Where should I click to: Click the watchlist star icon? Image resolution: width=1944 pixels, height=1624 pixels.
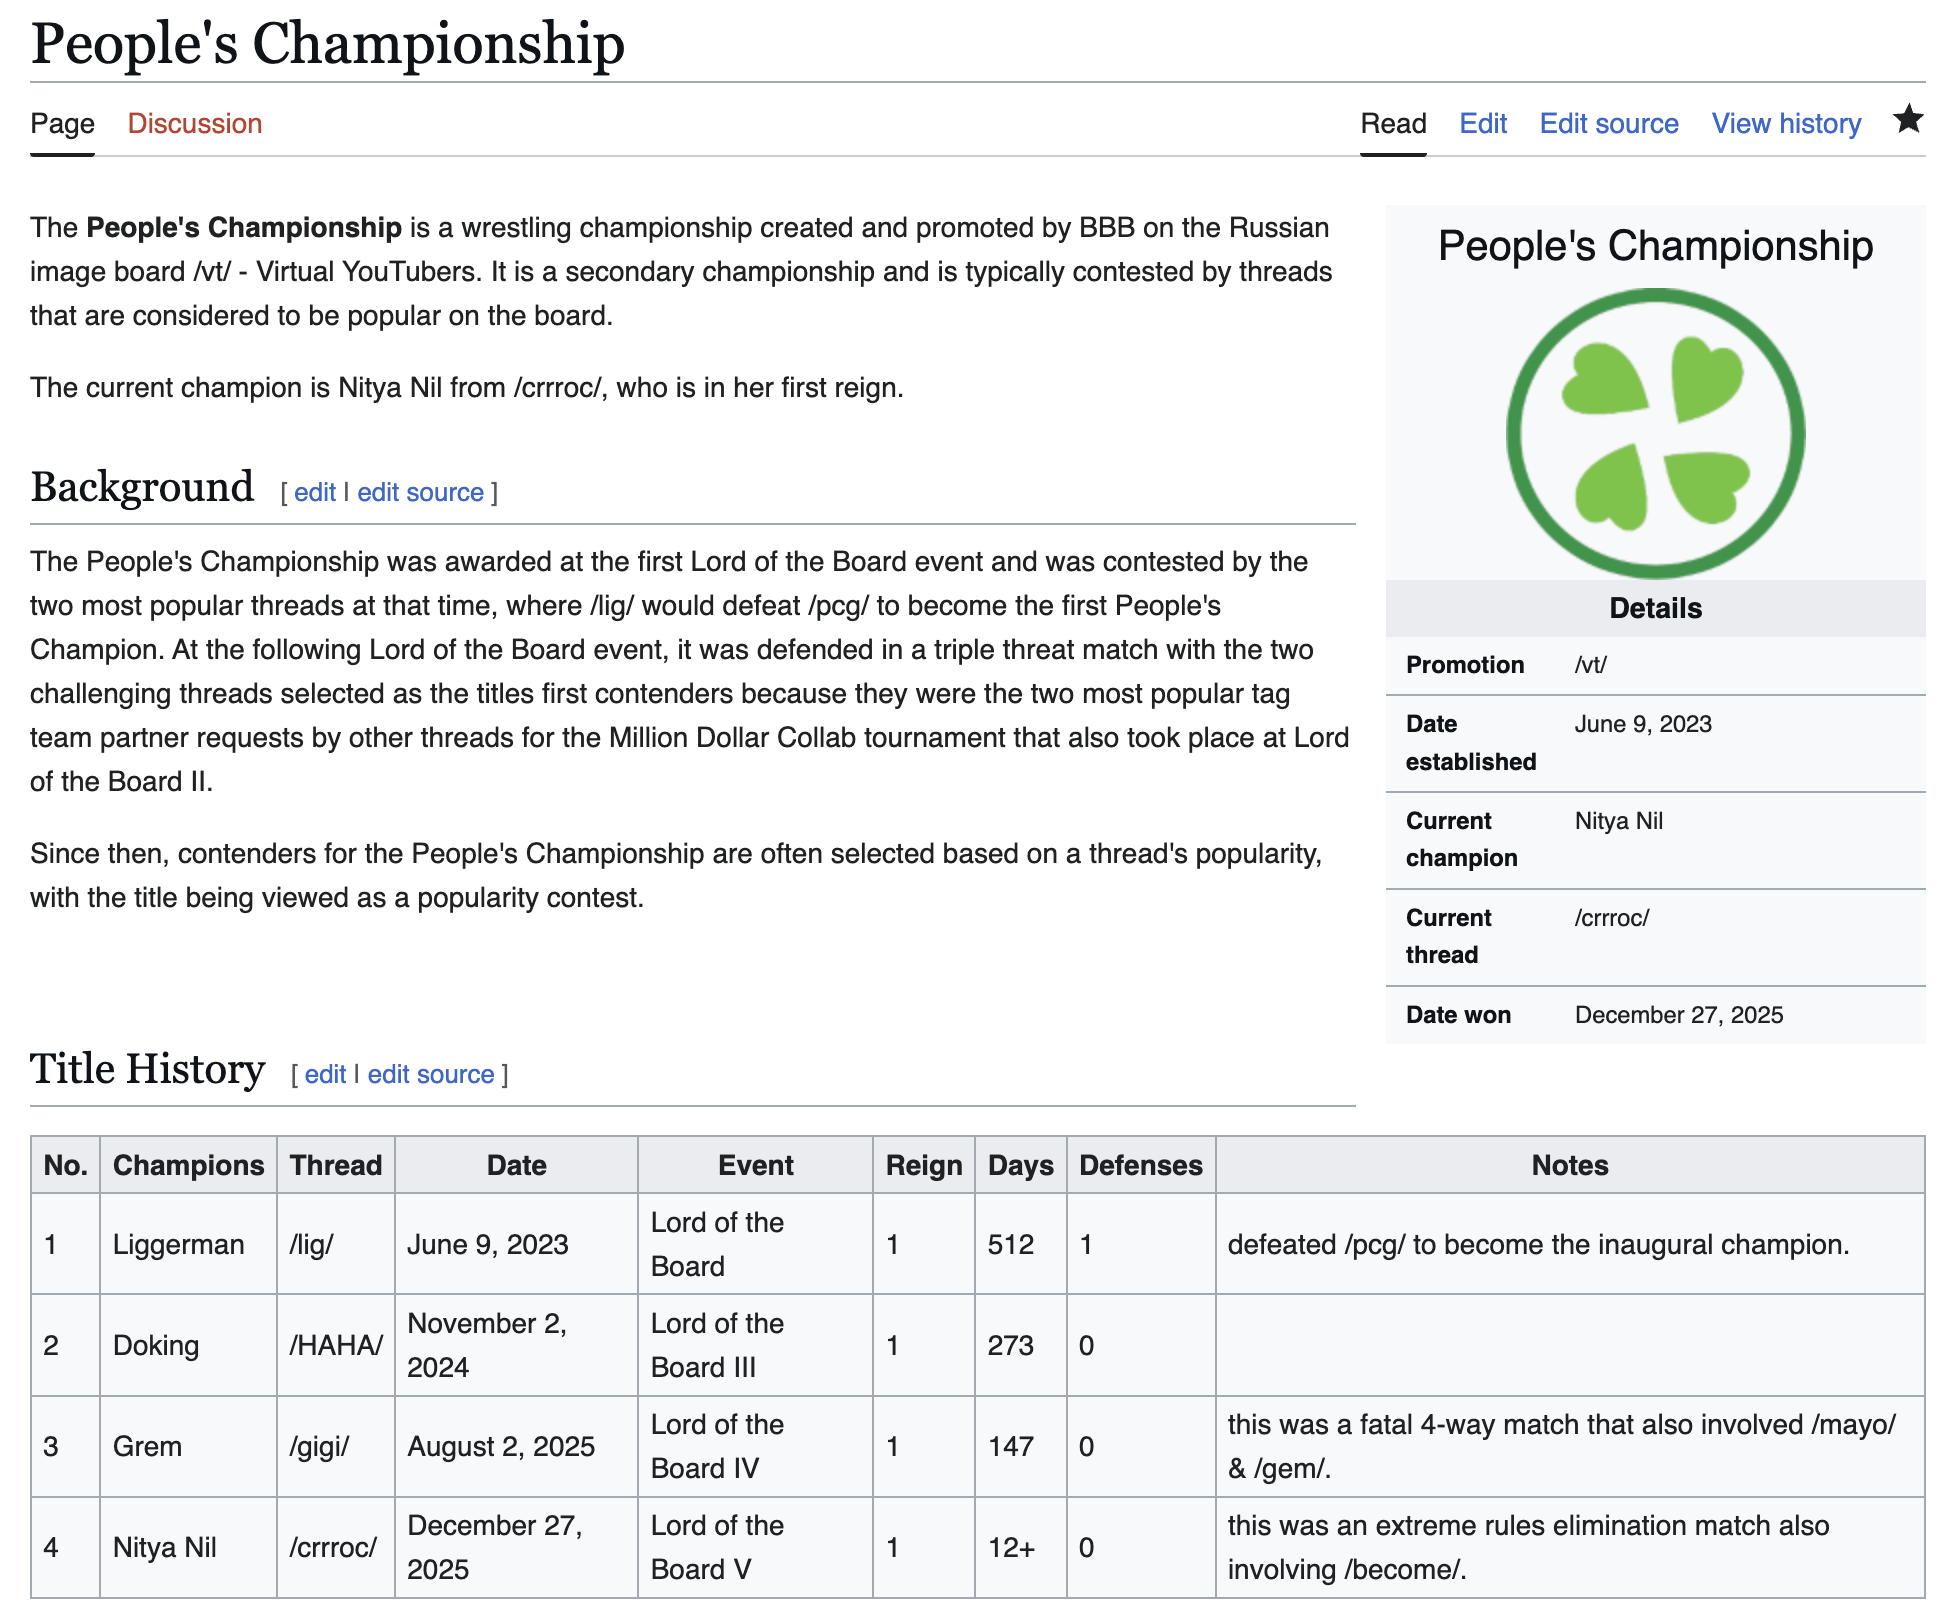(x=1907, y=121)
